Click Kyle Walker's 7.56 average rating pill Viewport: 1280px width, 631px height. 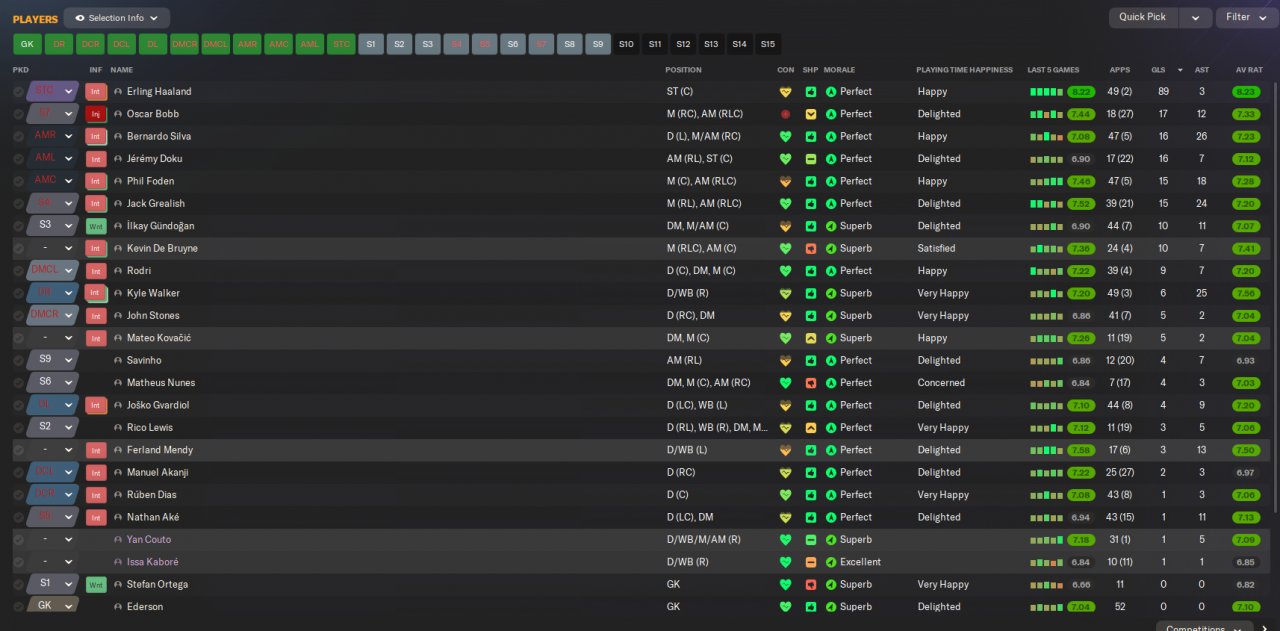coord(1246,293)
